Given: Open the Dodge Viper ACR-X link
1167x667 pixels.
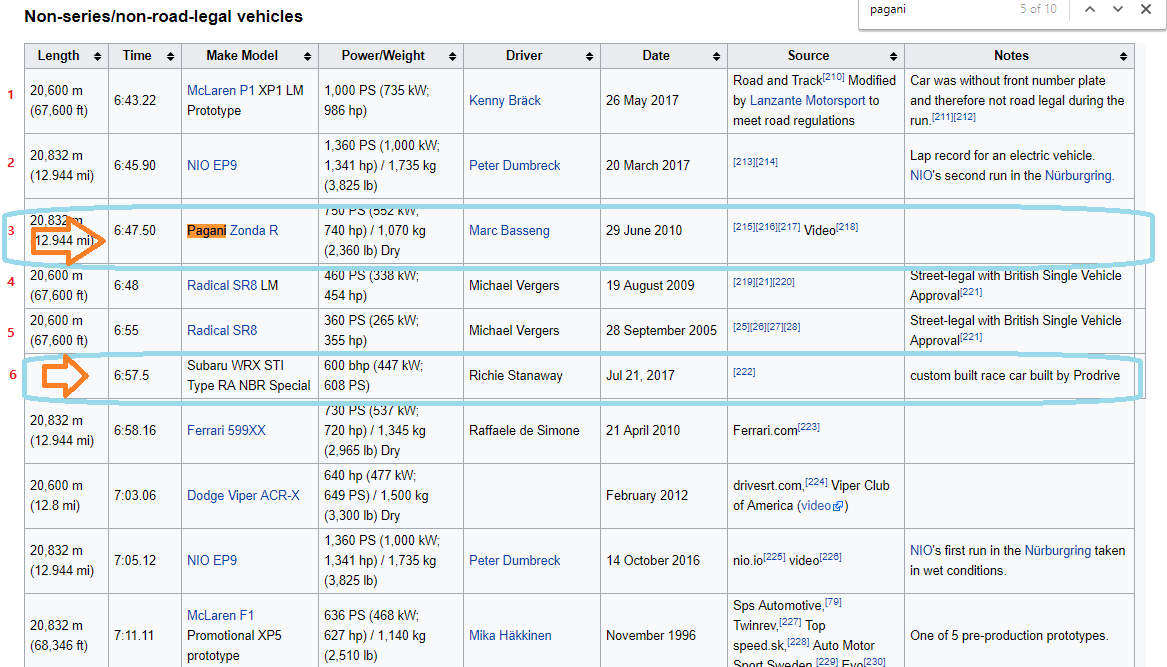Looking at the screenshot, I should (x=243, y=496).
